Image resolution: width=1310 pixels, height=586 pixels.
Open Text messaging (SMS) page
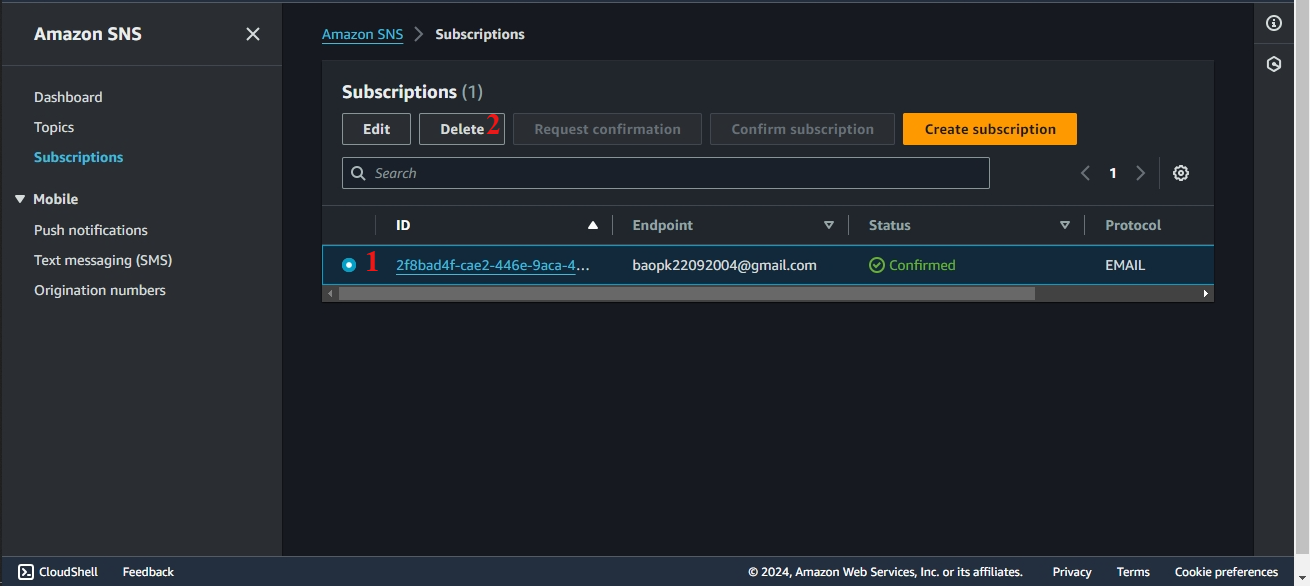pos(103,260)
